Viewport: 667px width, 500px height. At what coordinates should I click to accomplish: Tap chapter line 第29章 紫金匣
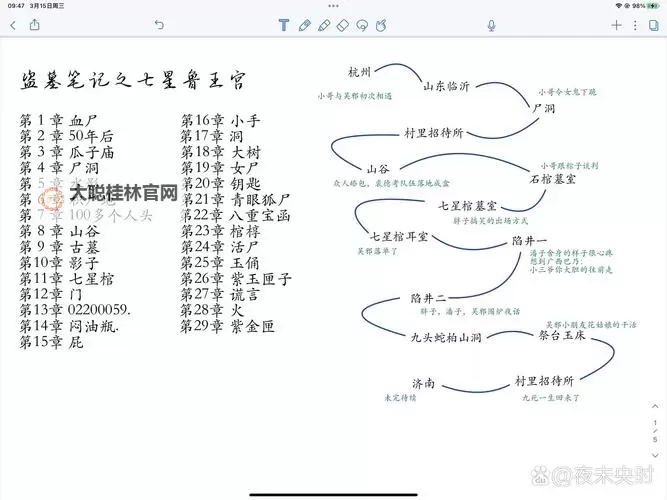pos(228,326)
